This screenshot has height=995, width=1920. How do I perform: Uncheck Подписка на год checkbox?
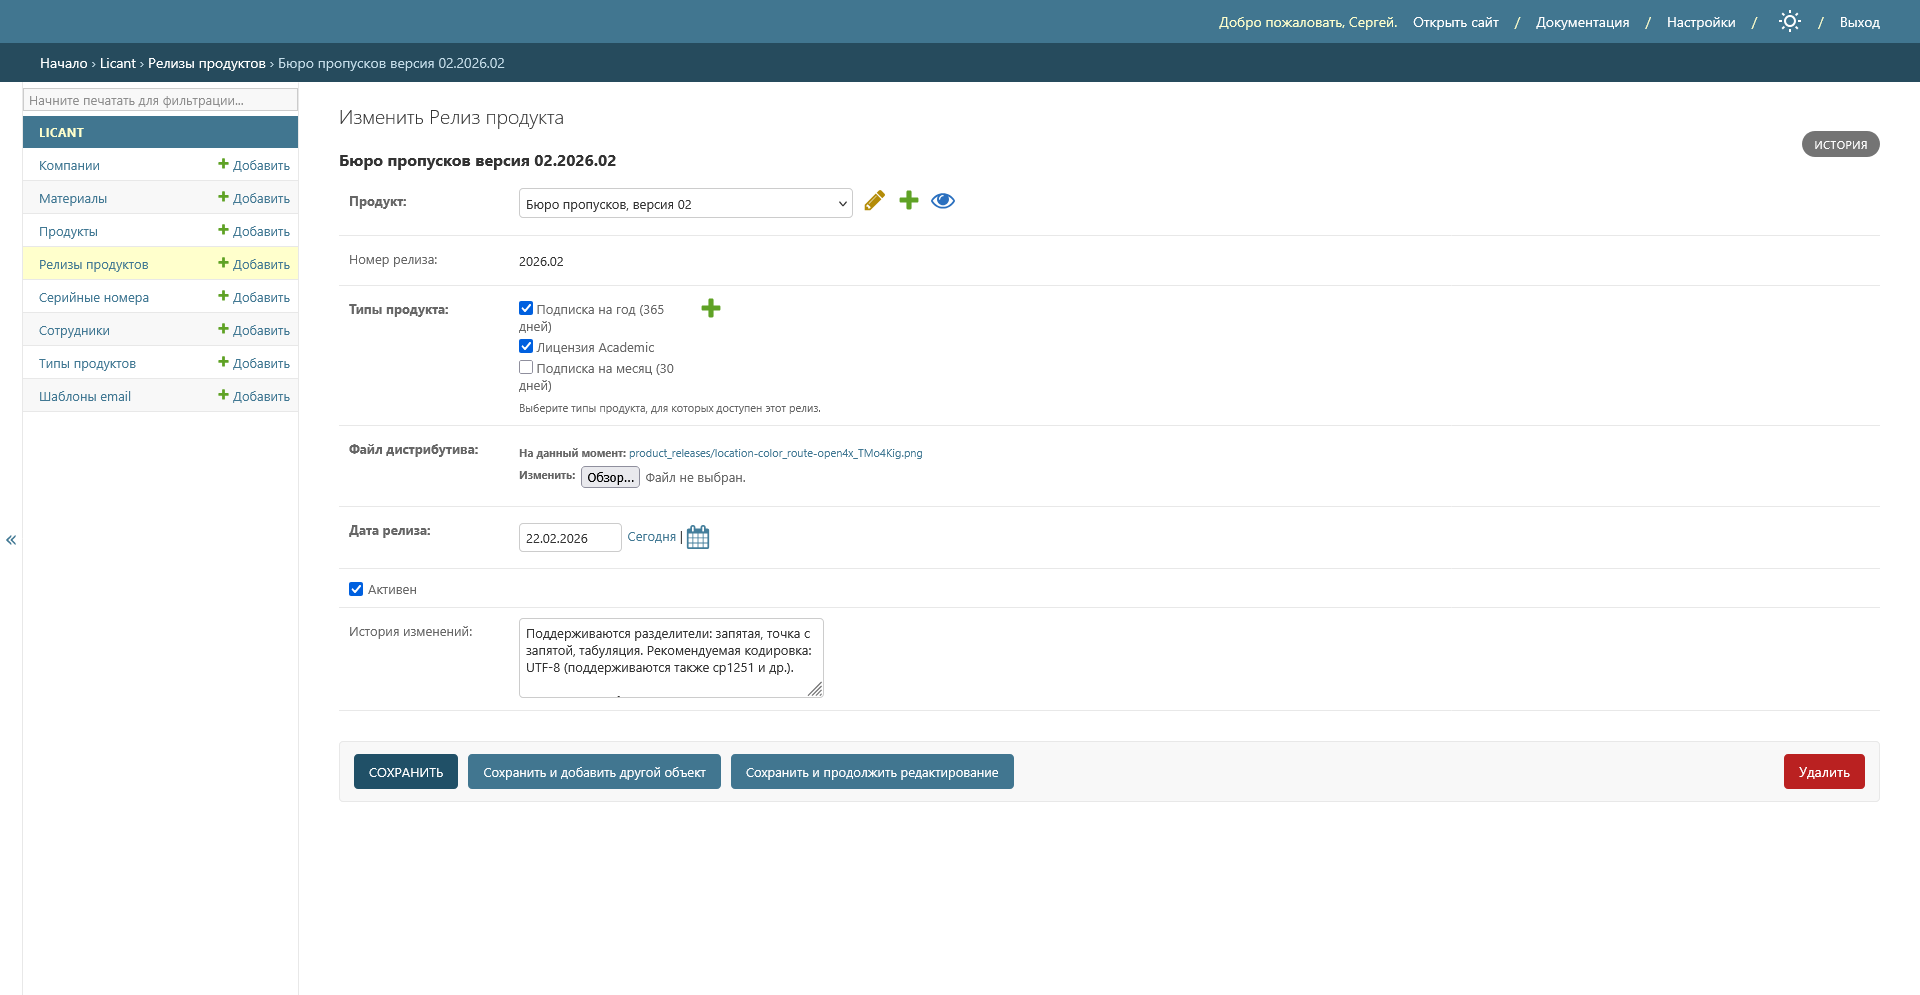pyautogui.click(x=526, y=308)
